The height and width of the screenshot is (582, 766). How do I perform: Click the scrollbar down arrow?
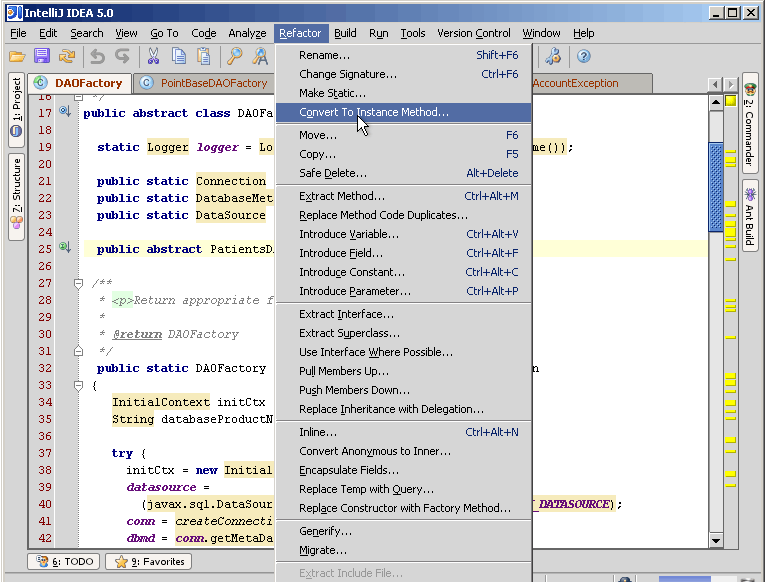click(716, 540)
